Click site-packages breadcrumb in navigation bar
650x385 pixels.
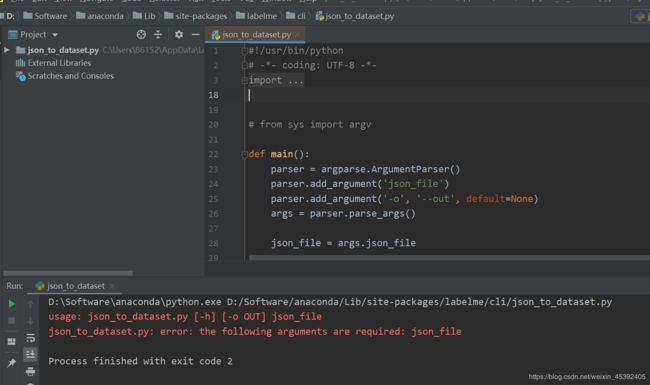[x=201, y=16]
